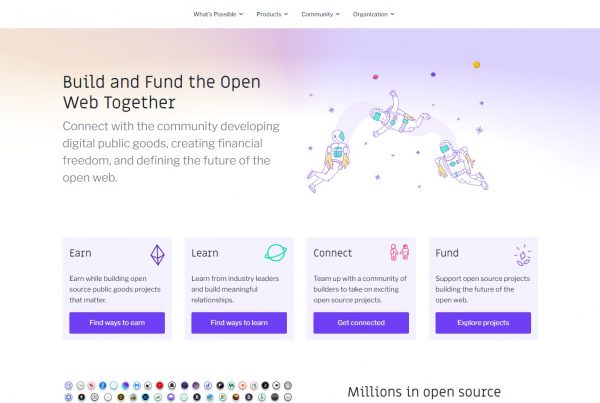Image resolution: width=600 pixels, height=403 pixels.
Task: Click the Build and Fund the Open Web Together heading
Action: 161,92
